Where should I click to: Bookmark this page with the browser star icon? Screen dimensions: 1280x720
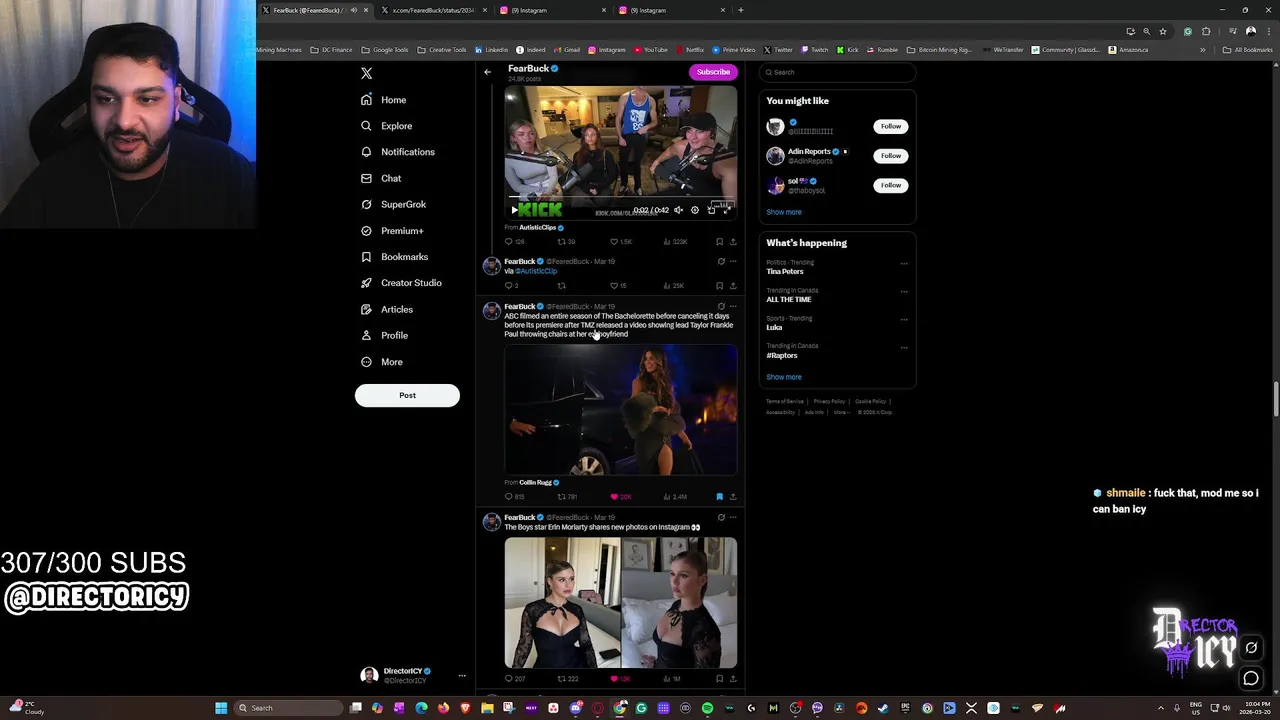(x=1162, y=31)
